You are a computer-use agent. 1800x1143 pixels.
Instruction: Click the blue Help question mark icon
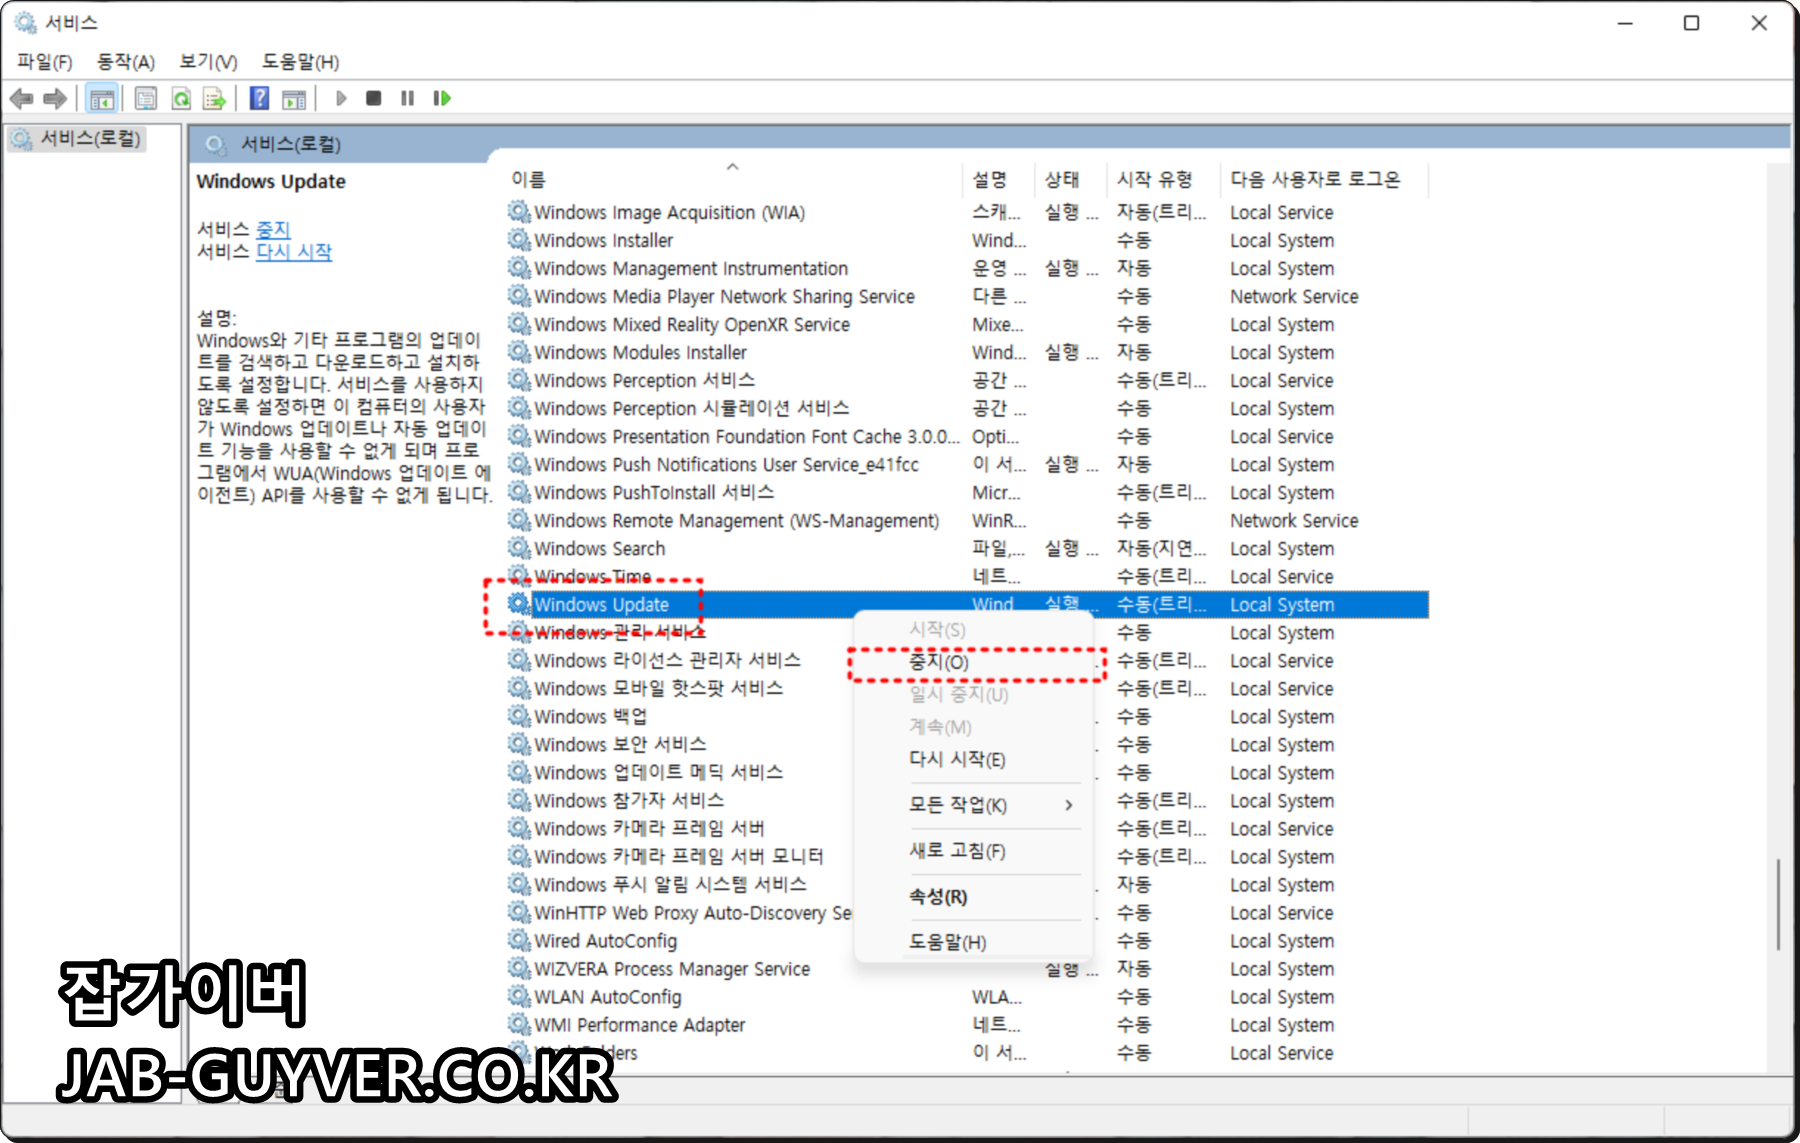point(259,98)
